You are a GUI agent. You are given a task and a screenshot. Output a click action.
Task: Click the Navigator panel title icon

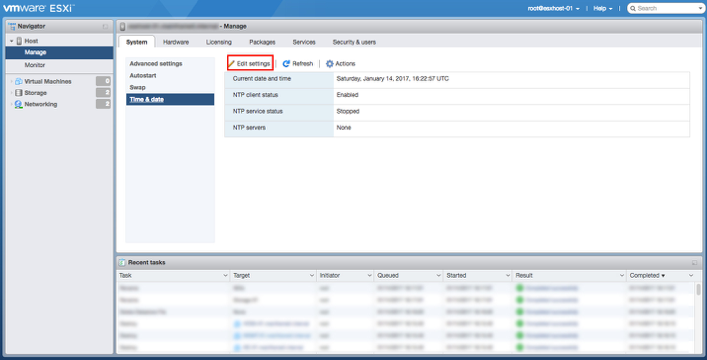click(12, 26)
